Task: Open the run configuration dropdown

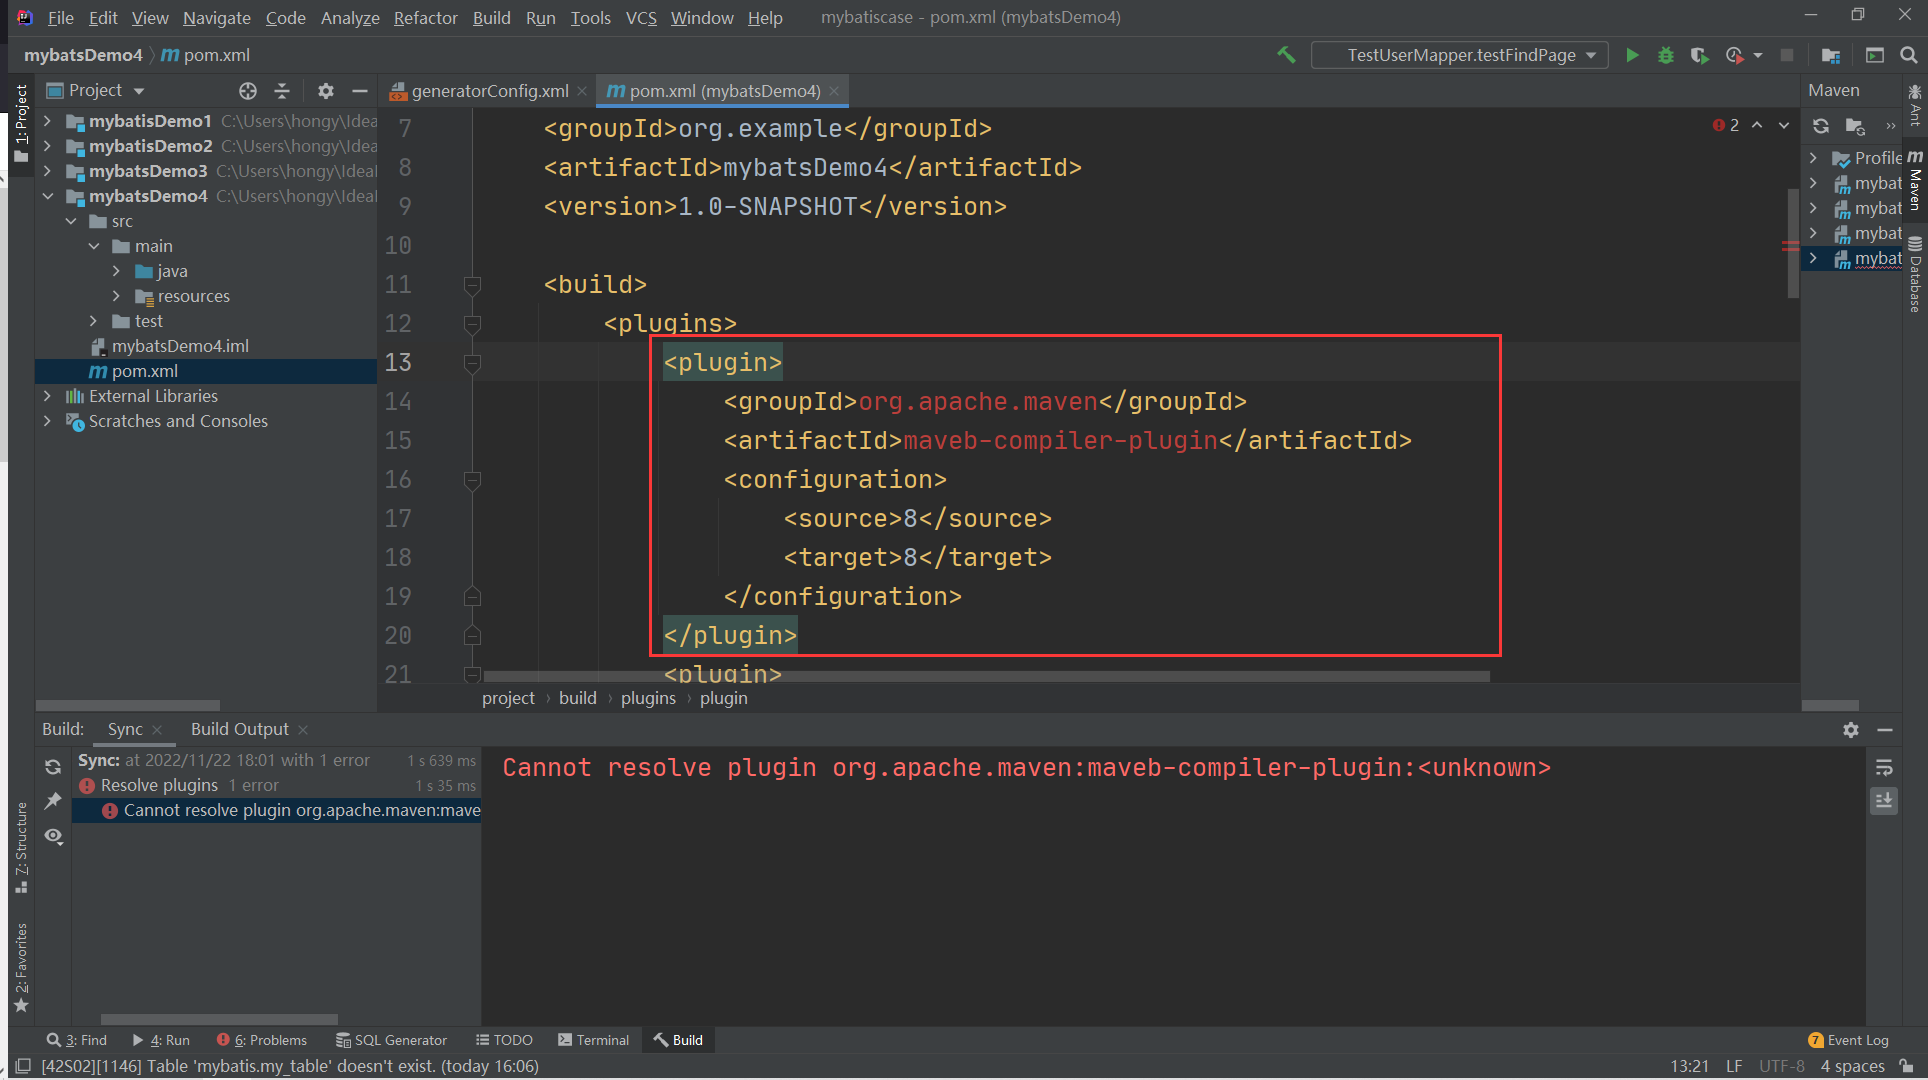Action: [x=1460, y=55]
